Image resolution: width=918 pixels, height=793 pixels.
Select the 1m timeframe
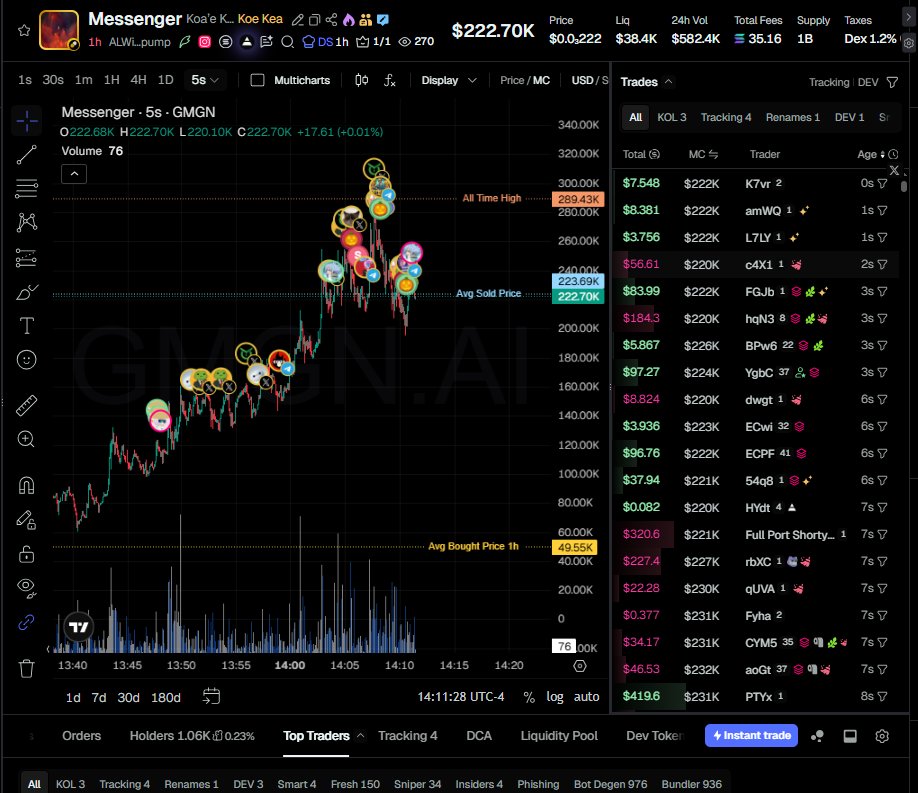pos(84,80)
